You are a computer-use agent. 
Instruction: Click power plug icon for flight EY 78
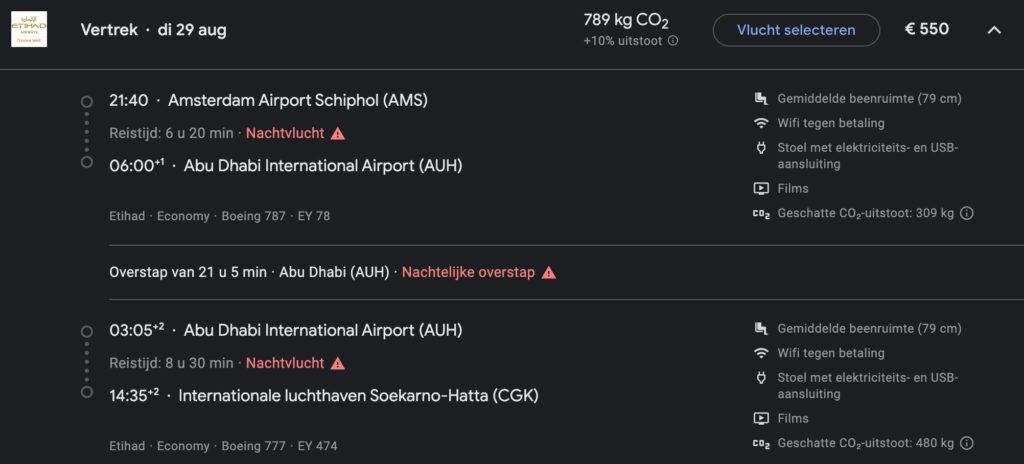pos(761,149)
